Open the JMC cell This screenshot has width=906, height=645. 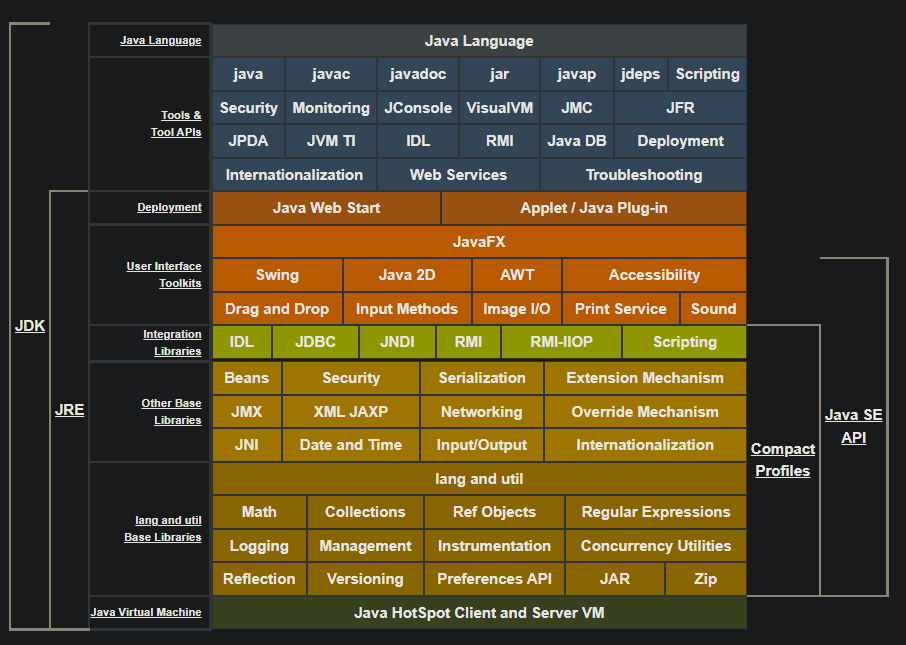(577, 108)
